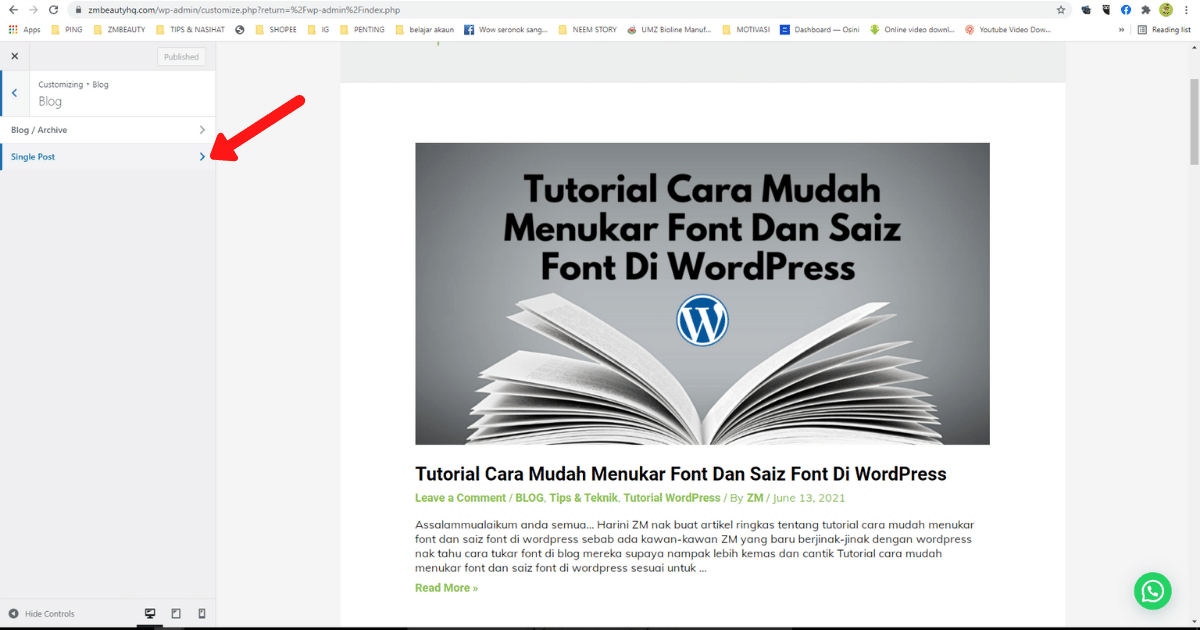The width and height of the screenshot is (1200, 630).
Task: Open the IG bookmark folder
Action: point(318,30)
